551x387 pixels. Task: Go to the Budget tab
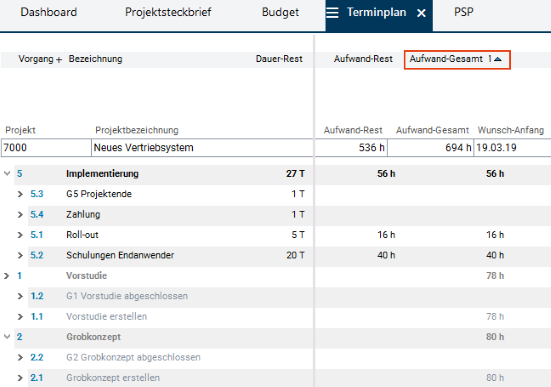[280, 12]
